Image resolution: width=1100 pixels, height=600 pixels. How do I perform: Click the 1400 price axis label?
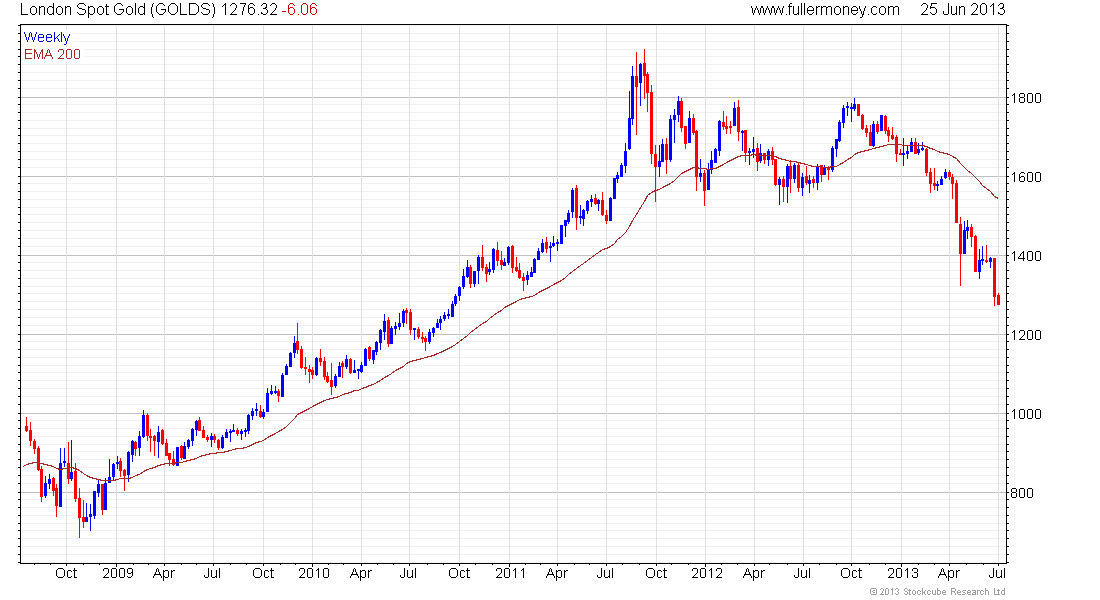1026,256
